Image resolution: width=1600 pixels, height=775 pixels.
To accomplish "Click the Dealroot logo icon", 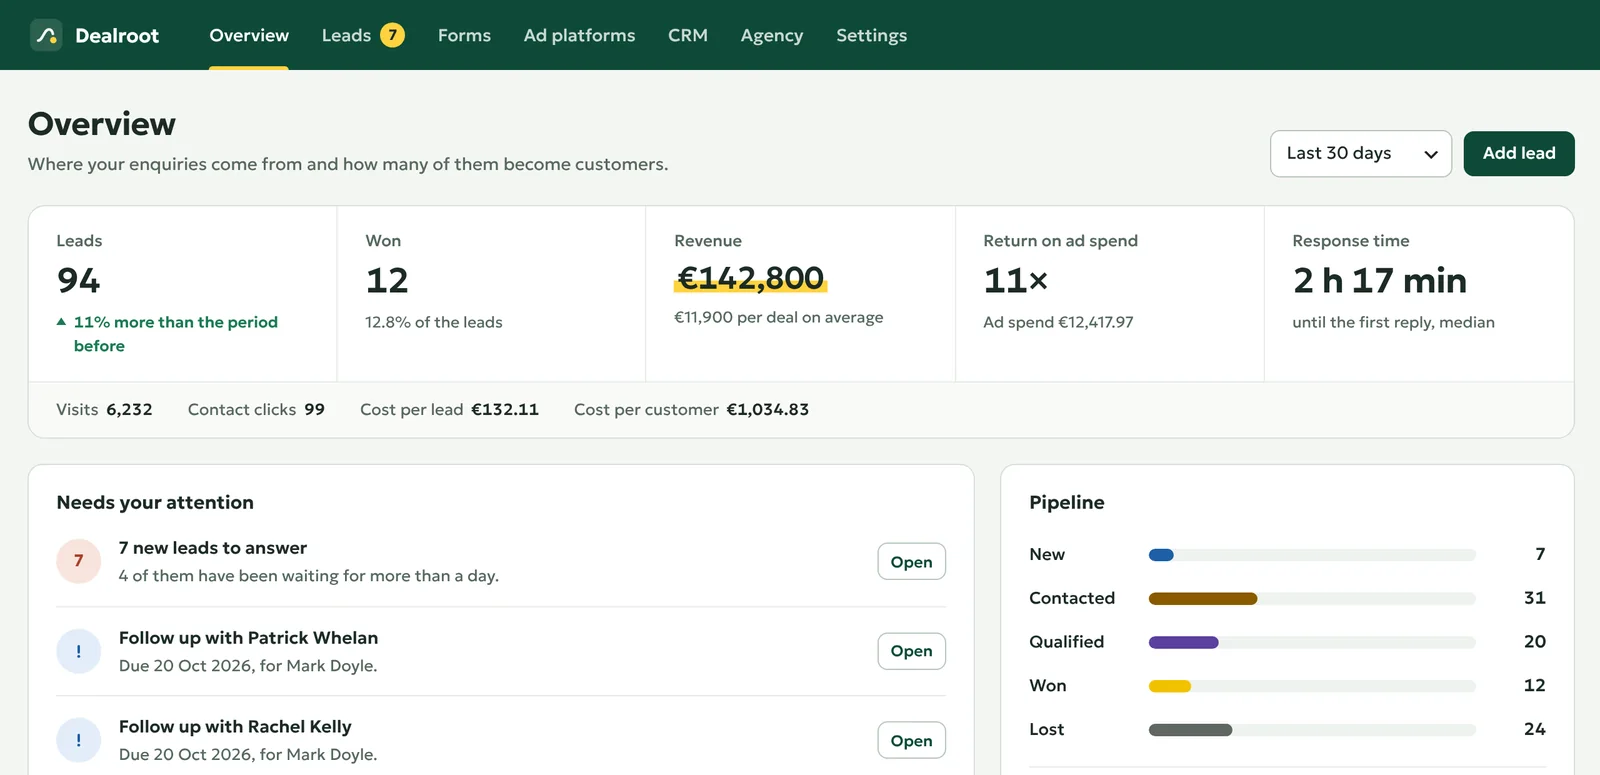I will (46, 35).
